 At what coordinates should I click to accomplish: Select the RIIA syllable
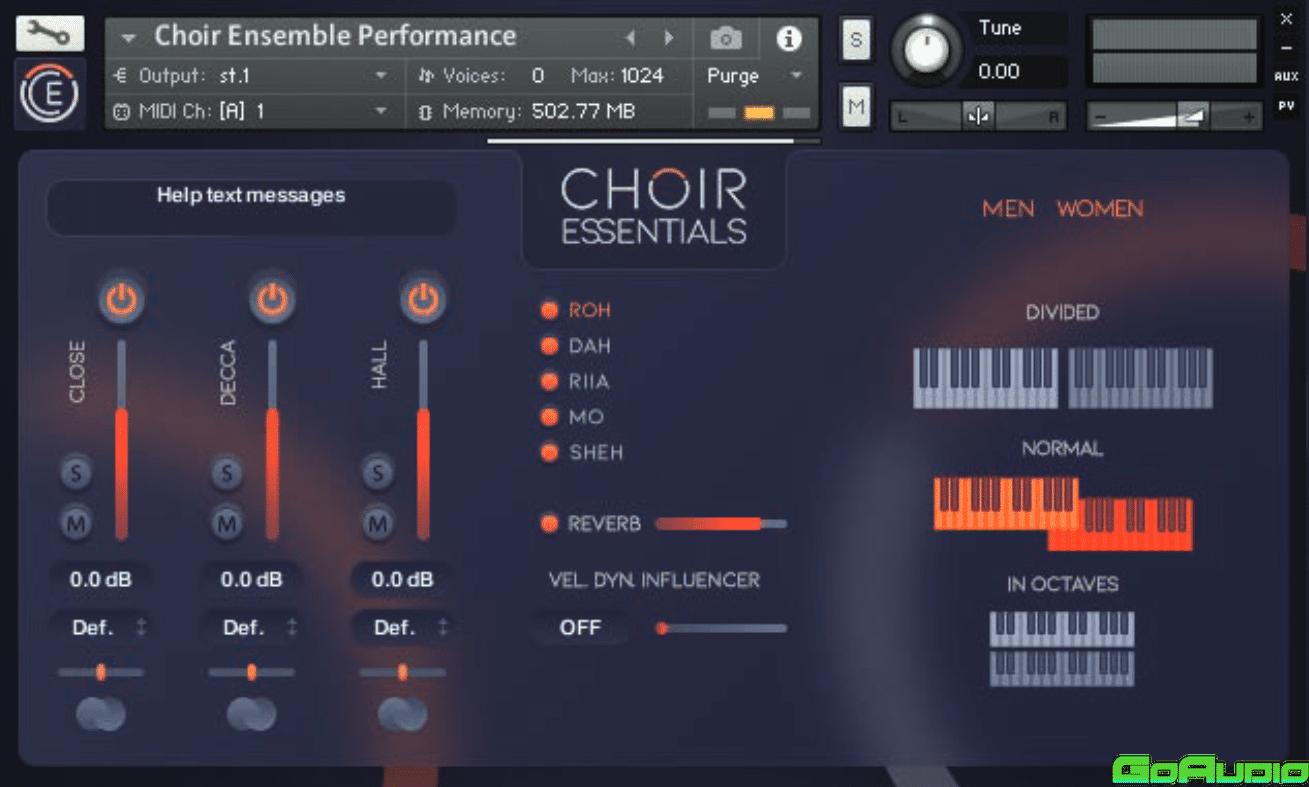click(576, 381)
